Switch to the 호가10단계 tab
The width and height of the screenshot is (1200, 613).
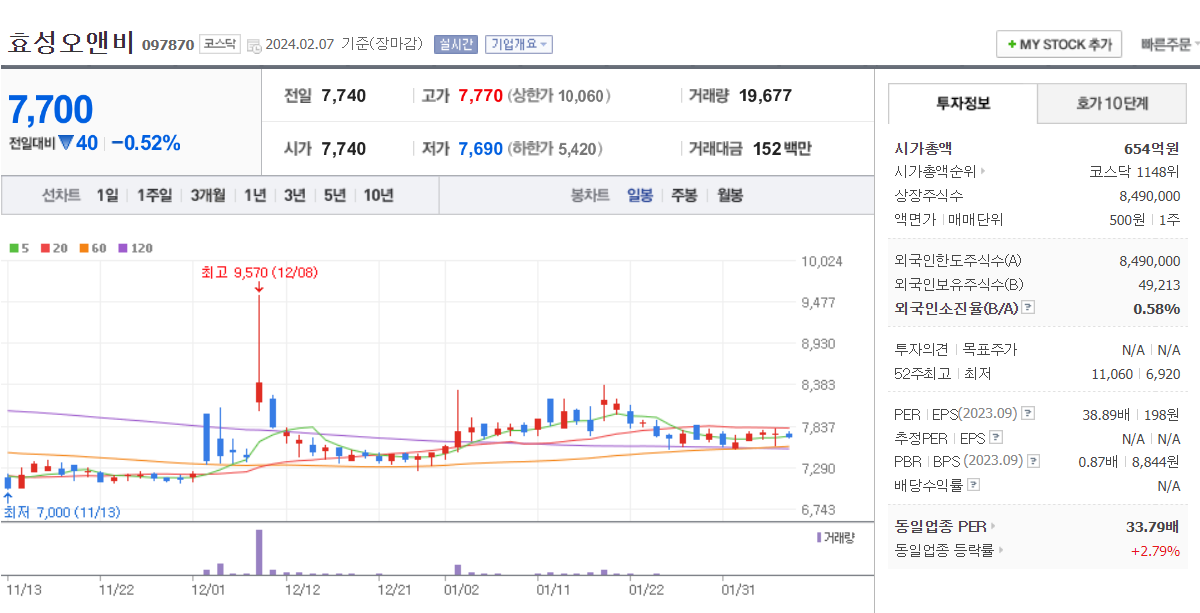(1112, 103)
